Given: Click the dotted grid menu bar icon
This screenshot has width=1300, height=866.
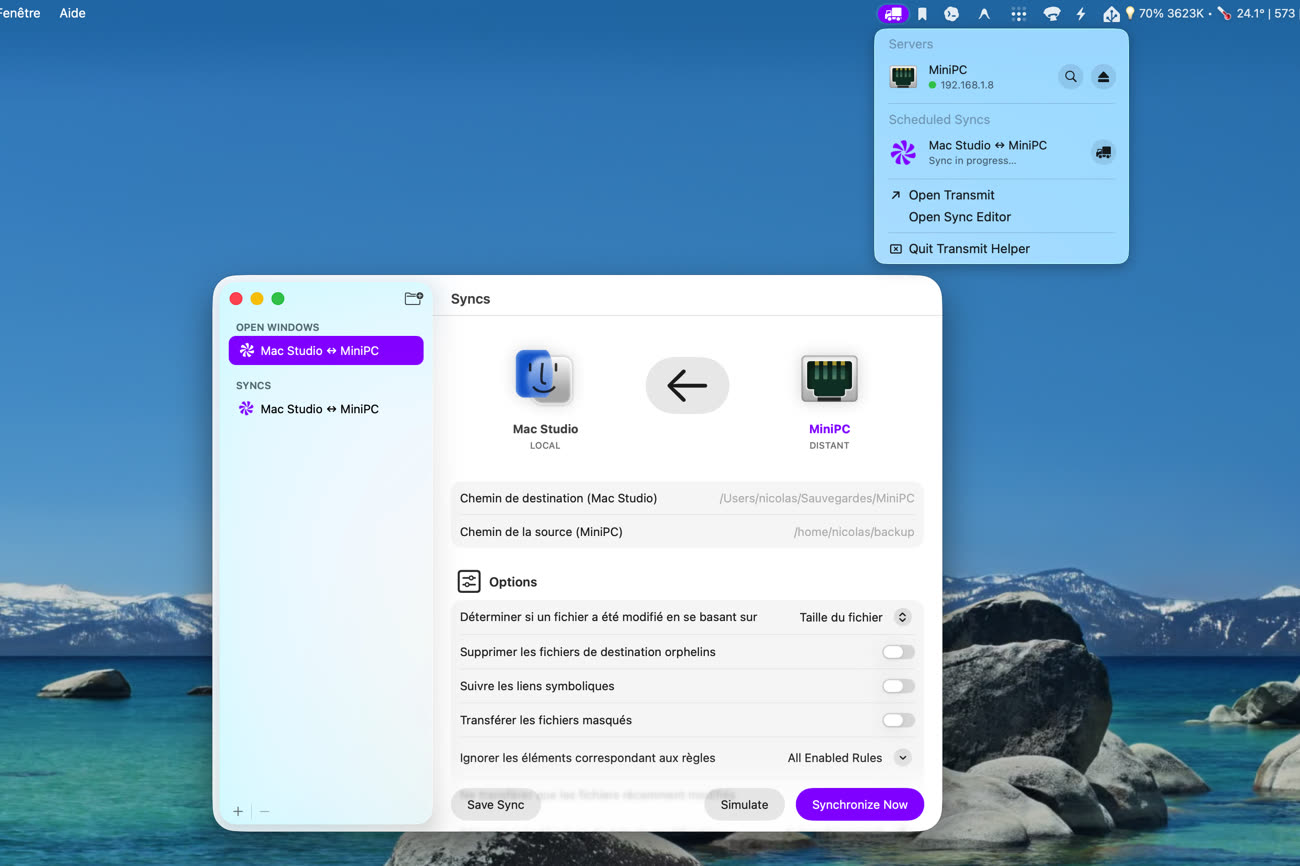Looking at the screenshot, I should 1019,14.
